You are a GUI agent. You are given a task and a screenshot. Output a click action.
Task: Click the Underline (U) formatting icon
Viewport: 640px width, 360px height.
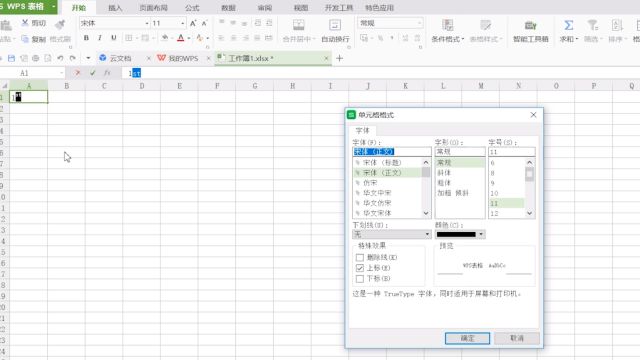click(x=113, y=38)
